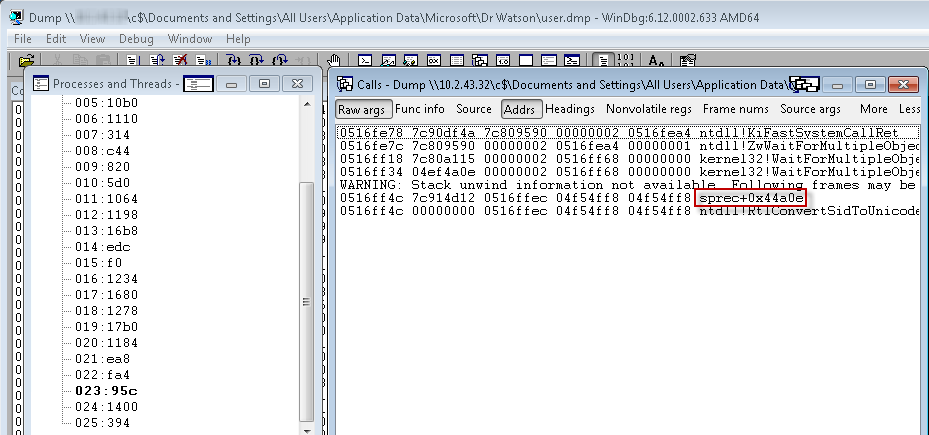Toggle the Nonvolatile regs option
The width and height of the screenshot is (929, 435).
tap(648, 109)
